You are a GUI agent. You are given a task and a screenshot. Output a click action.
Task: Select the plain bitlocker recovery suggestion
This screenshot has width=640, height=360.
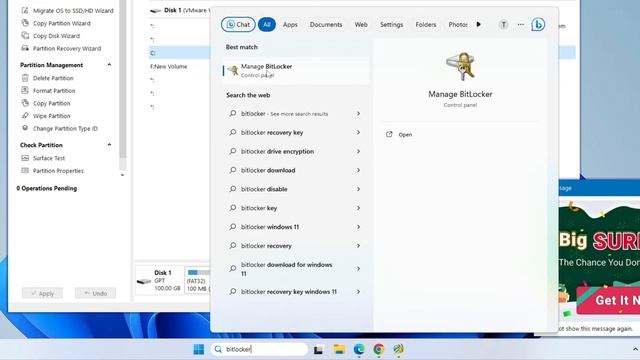296,246
